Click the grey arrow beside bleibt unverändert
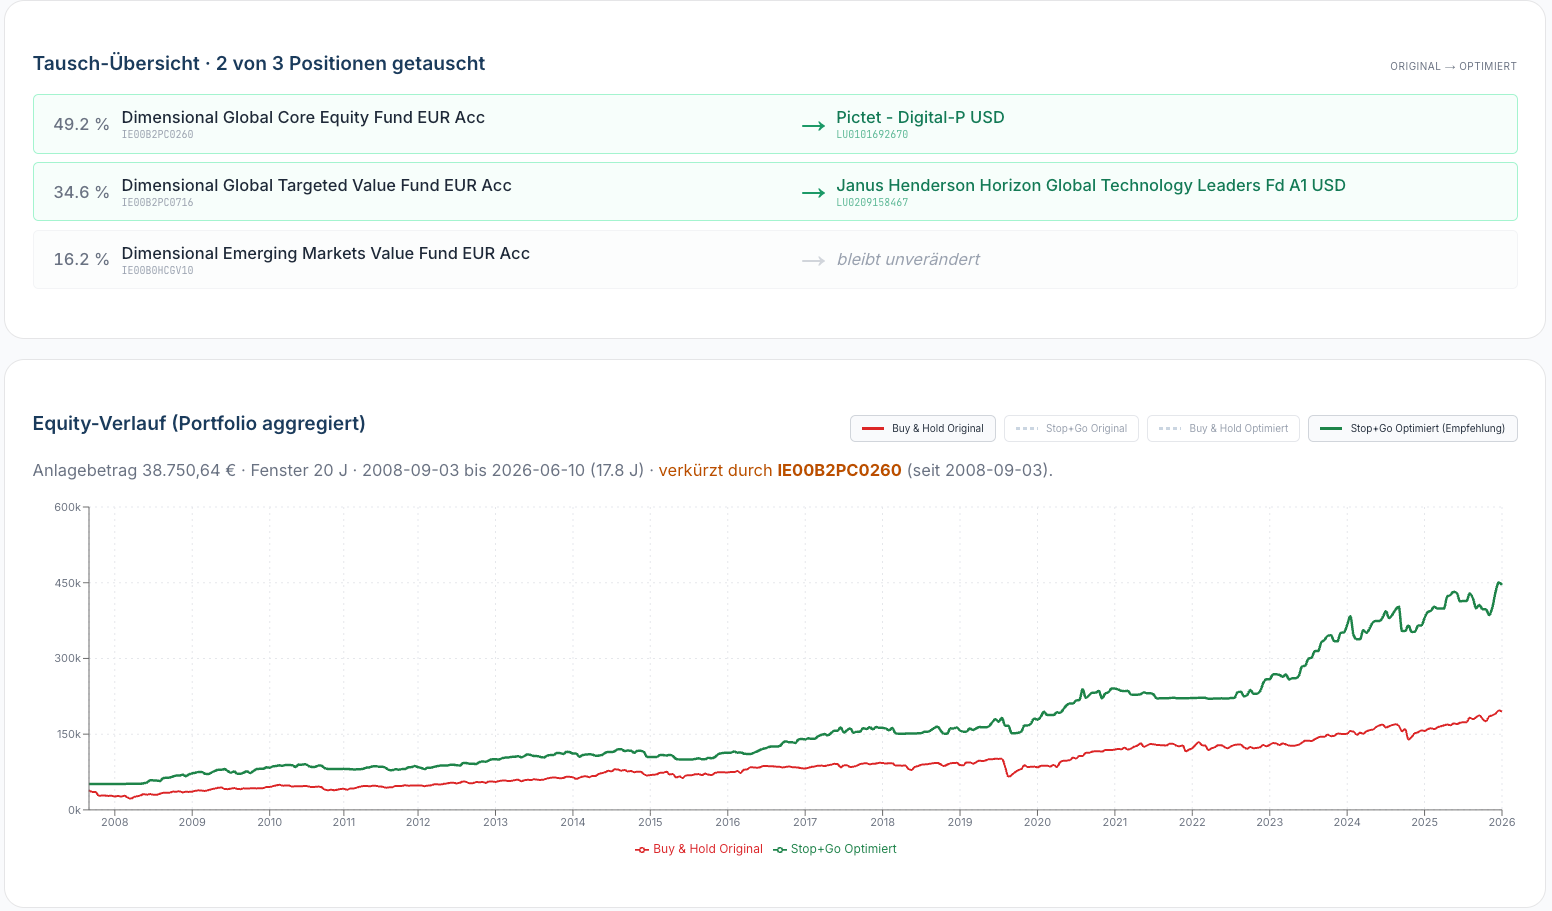Image resolution: width=1552 pixels, height=911 pixels. (x=813, y=260)
